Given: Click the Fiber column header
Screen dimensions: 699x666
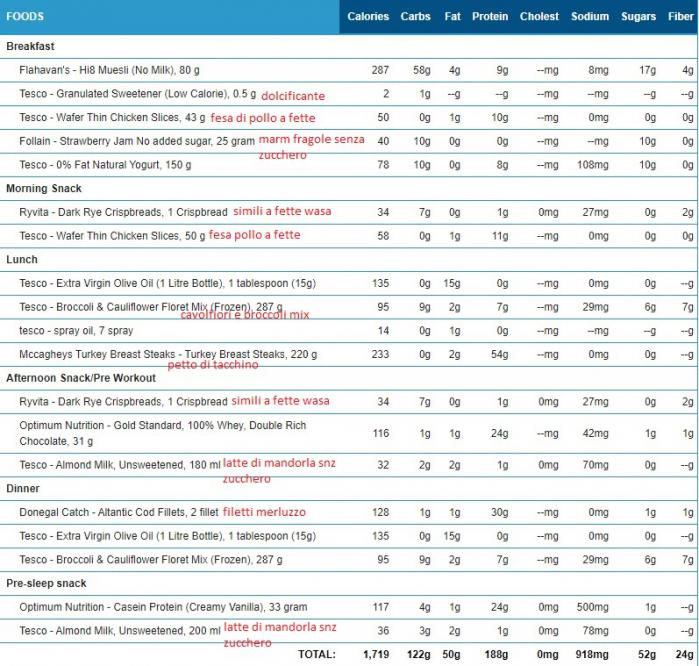Looking at the screenshot, I should 680,16.
